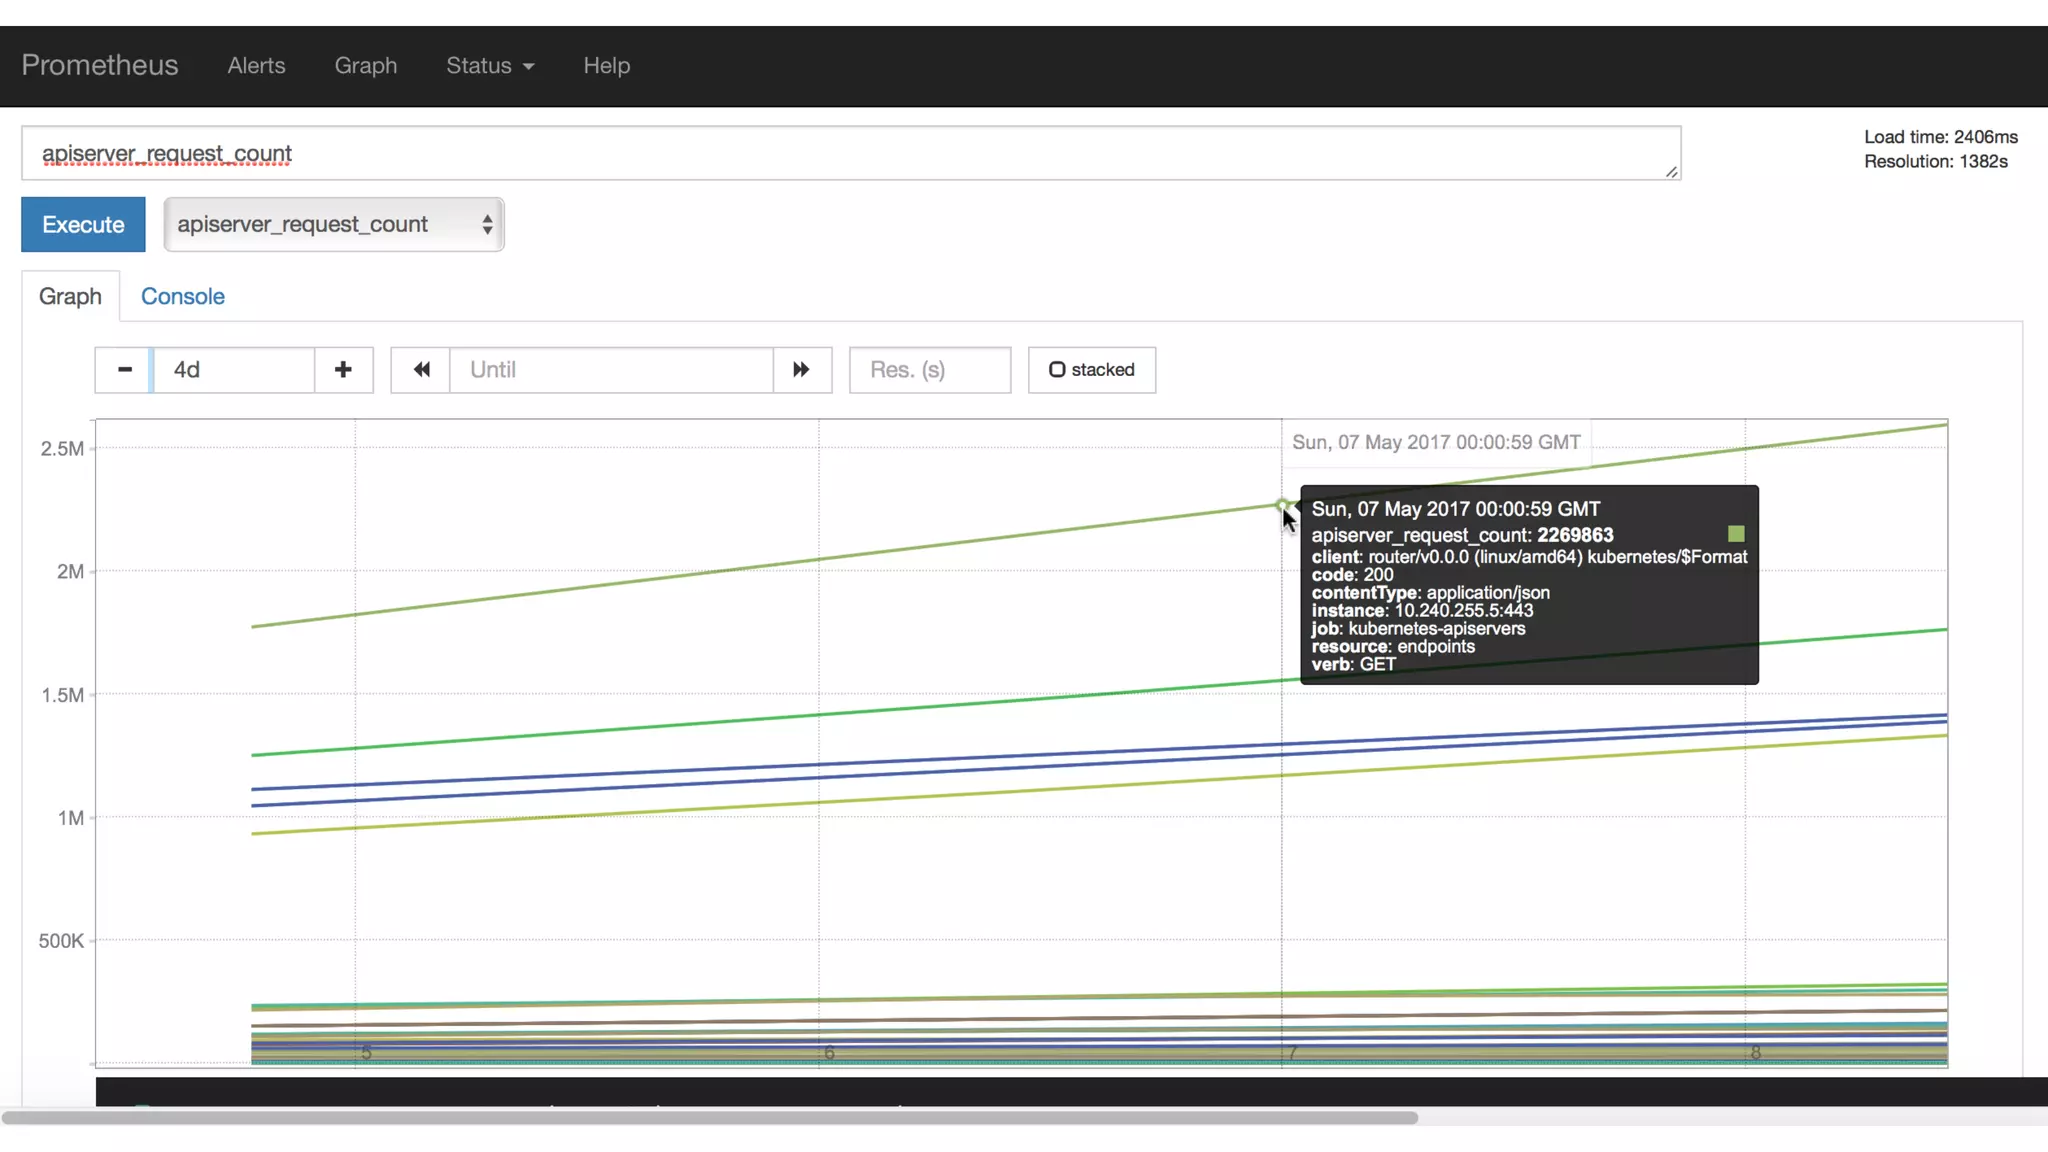
Task: Open Alerts in the navigation bar
Action: (256, 66)
